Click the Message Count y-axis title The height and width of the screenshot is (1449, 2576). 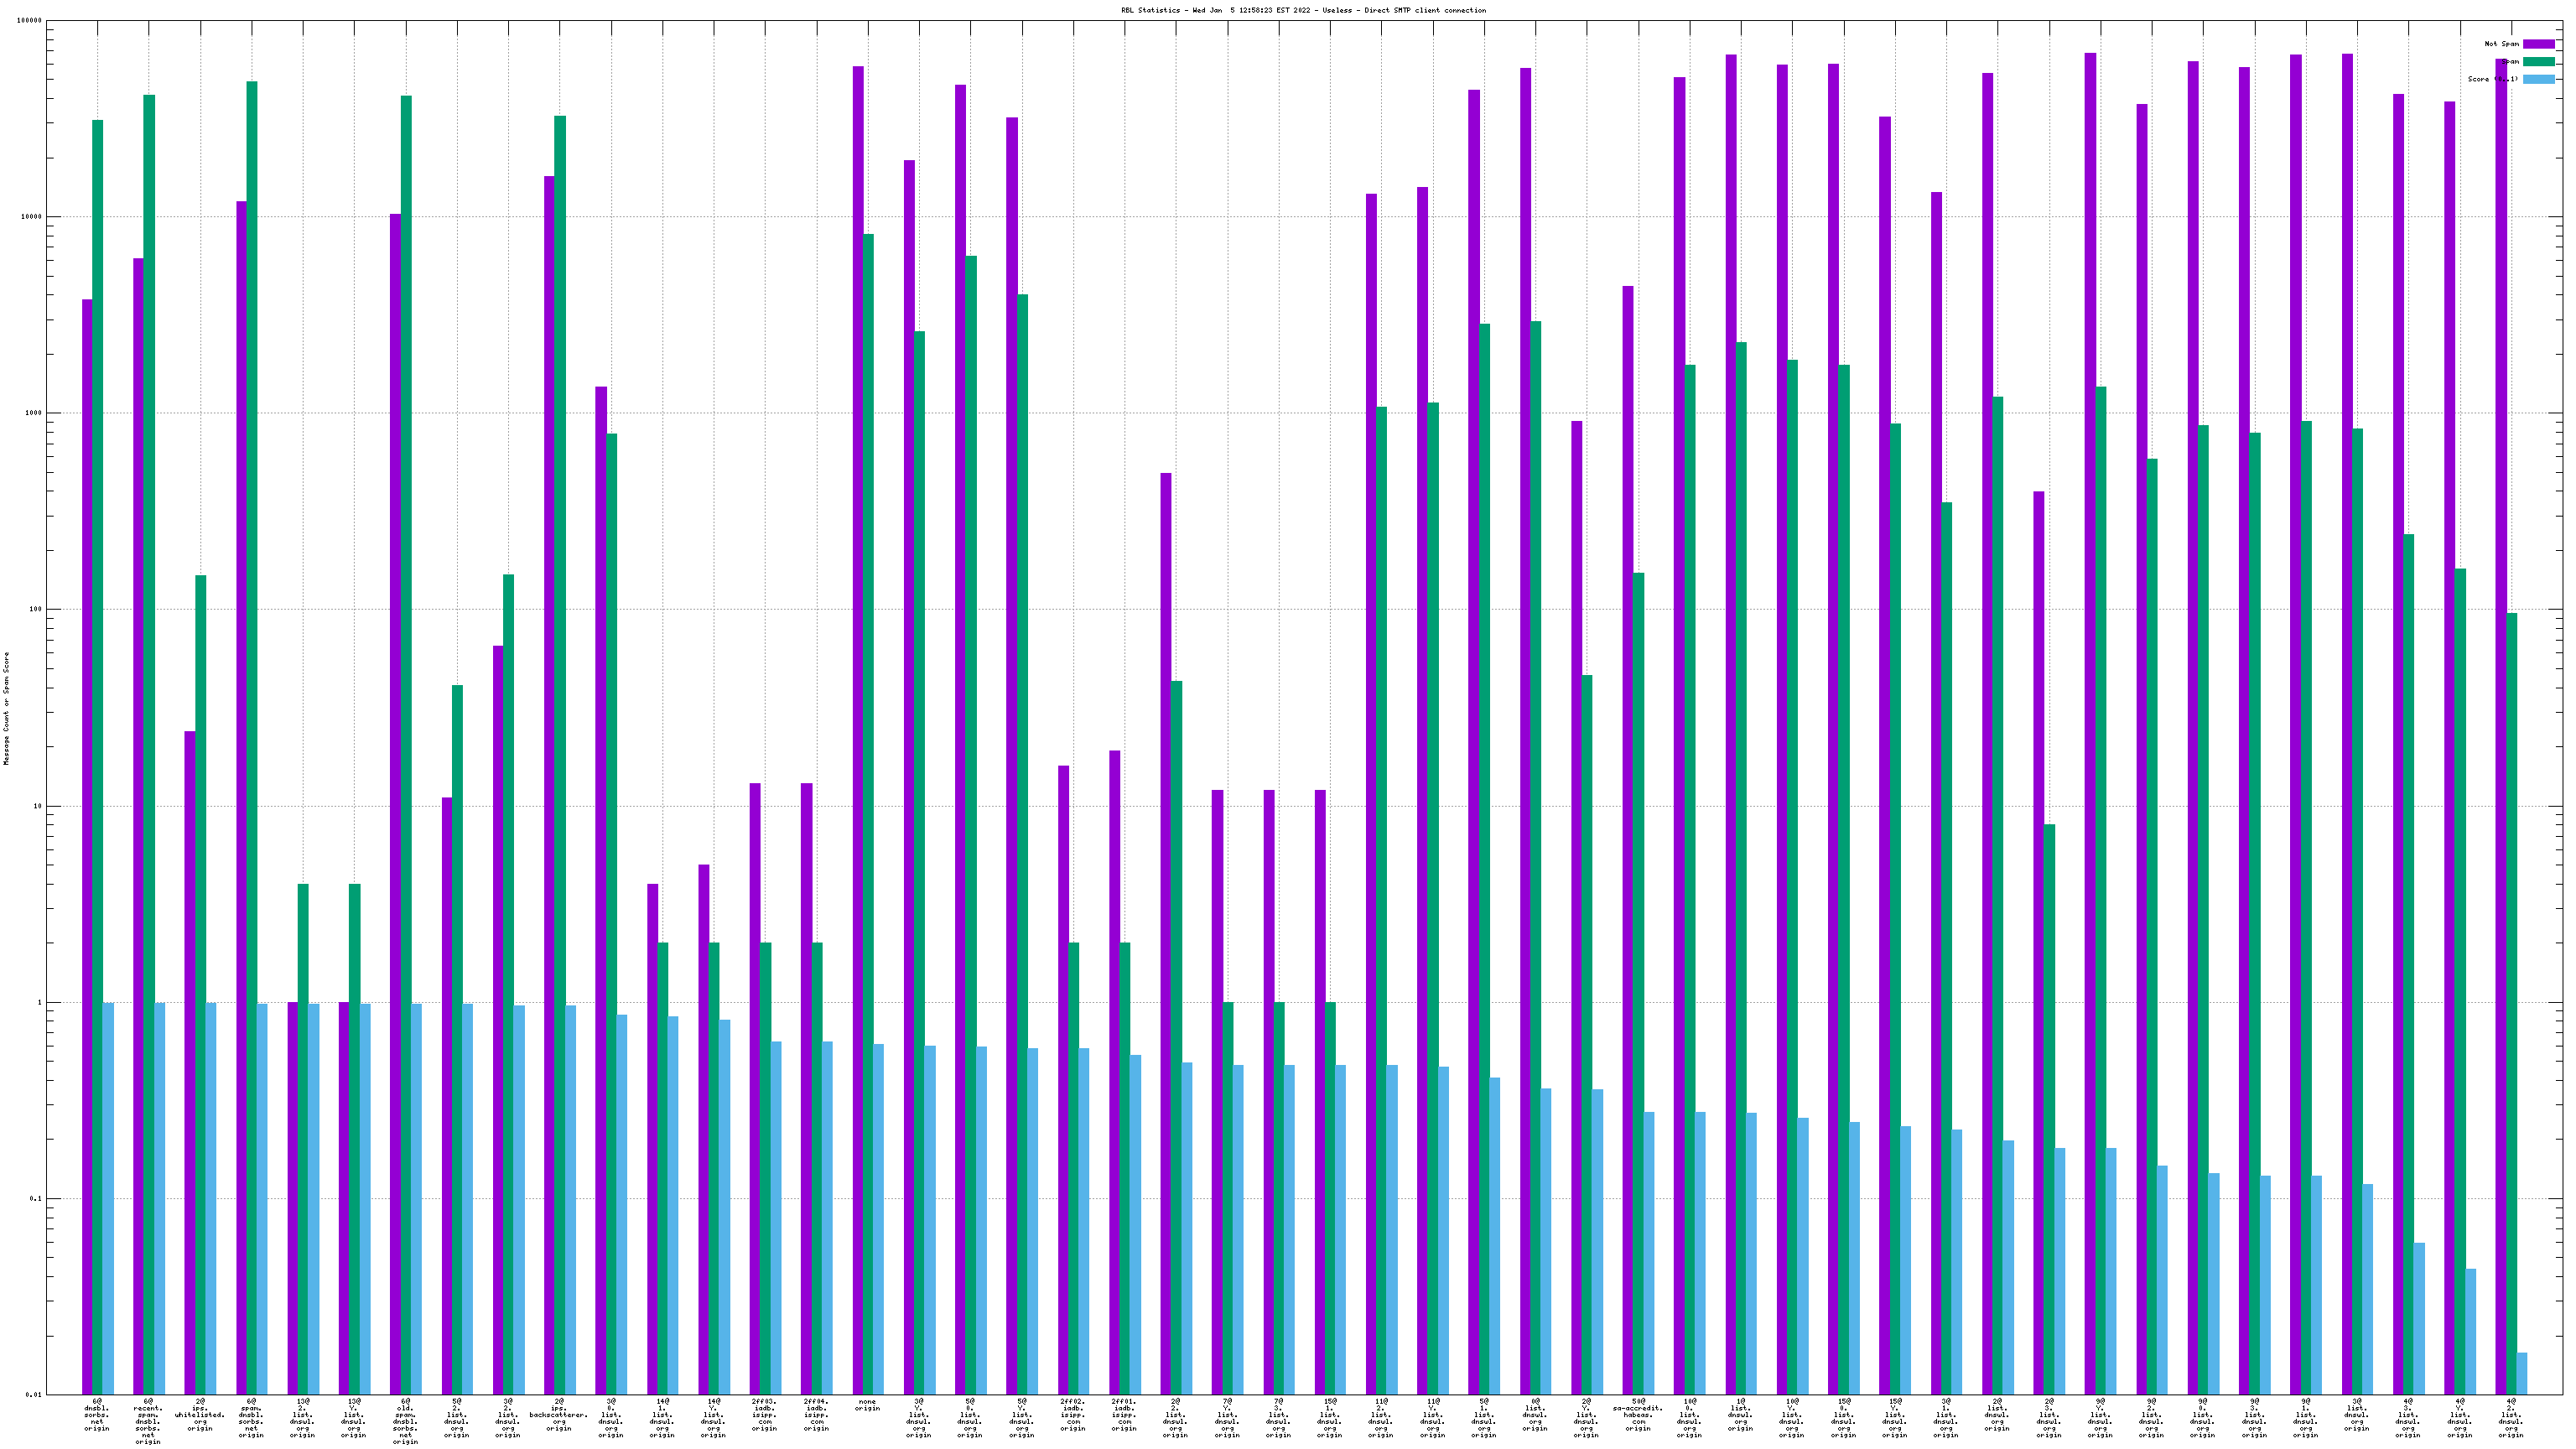coord(6,708)
